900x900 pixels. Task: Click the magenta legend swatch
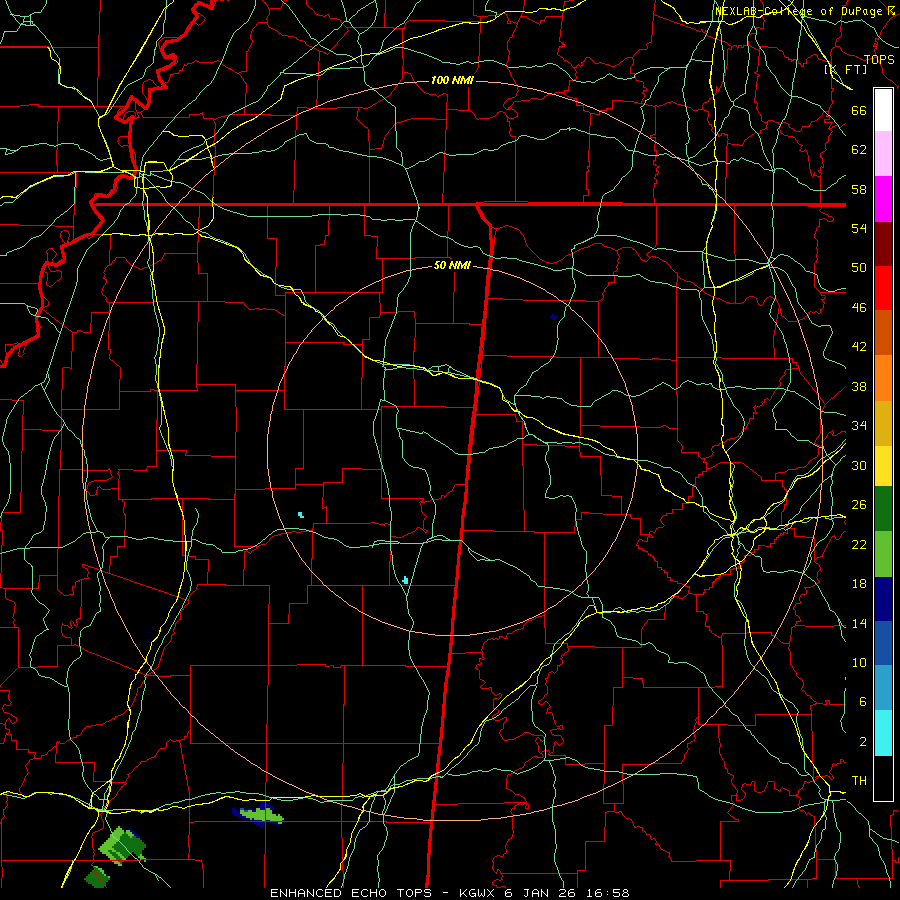[x=883, y=199]
